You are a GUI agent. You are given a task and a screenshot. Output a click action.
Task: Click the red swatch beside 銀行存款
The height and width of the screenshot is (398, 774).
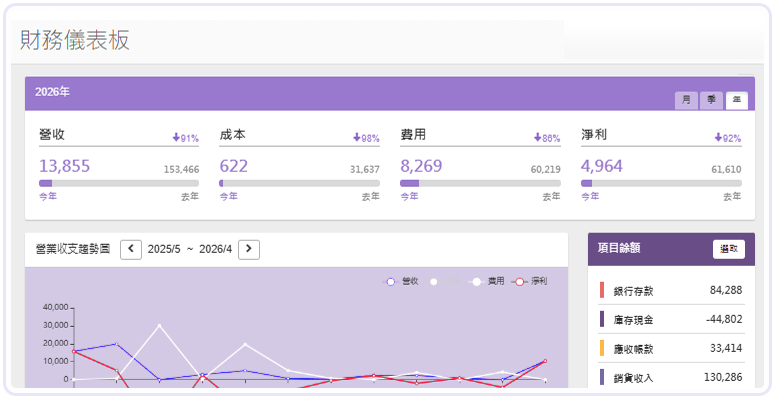602,290
